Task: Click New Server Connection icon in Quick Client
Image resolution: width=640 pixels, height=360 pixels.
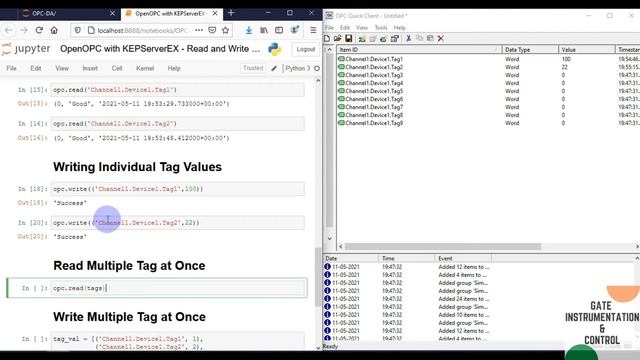Action: pos(362,38)
